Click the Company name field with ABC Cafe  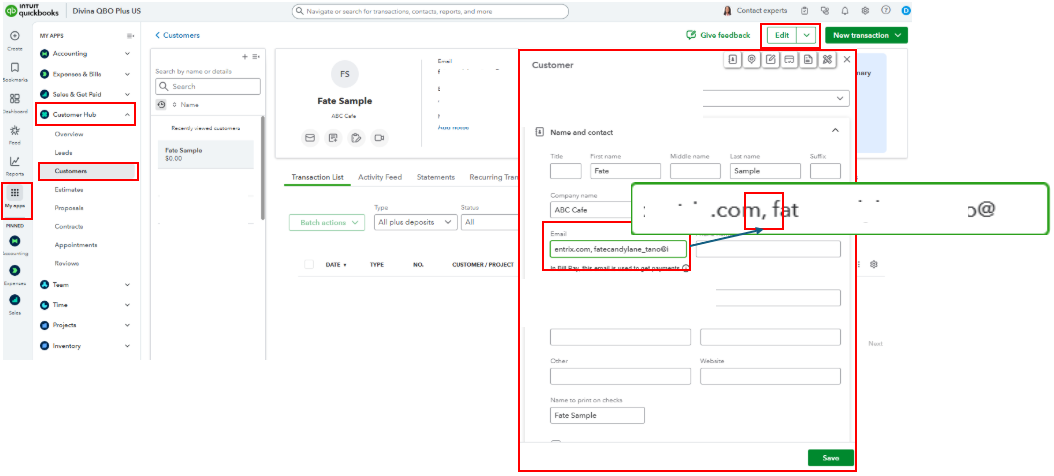[x=590, y=209]
